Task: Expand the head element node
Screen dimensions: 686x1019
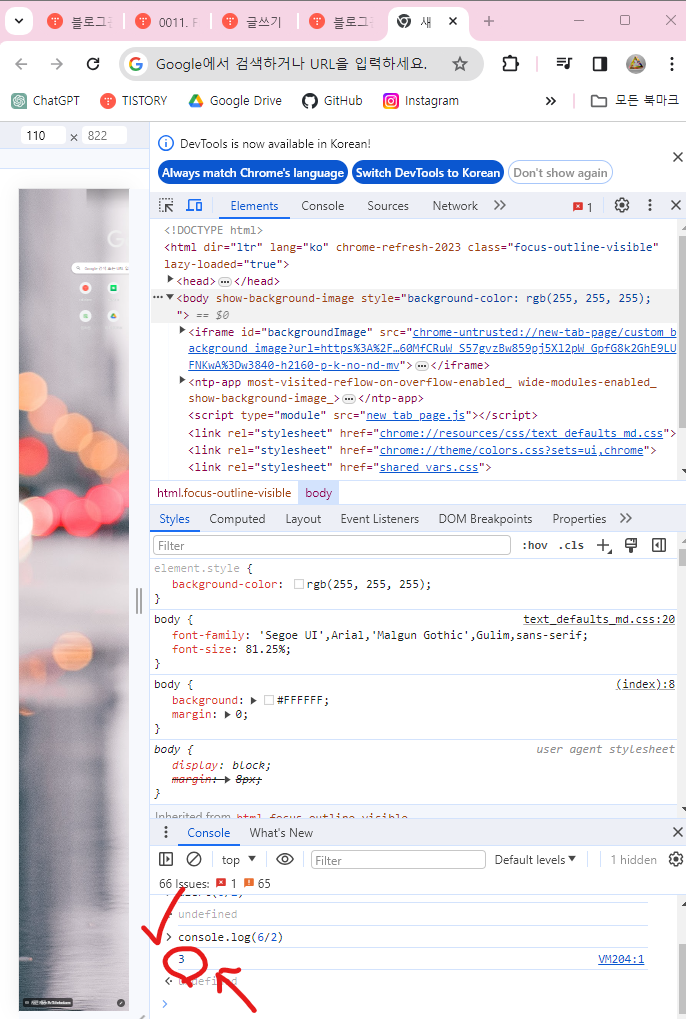Action: (170, 280)
